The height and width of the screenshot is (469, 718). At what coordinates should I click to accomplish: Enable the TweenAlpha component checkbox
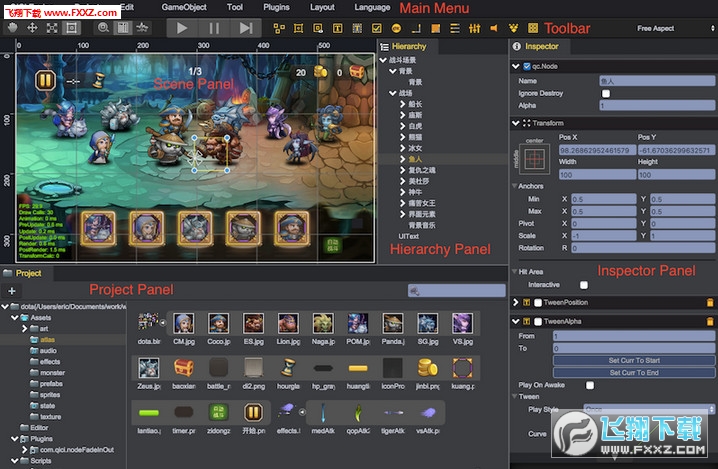click(538, 322)
